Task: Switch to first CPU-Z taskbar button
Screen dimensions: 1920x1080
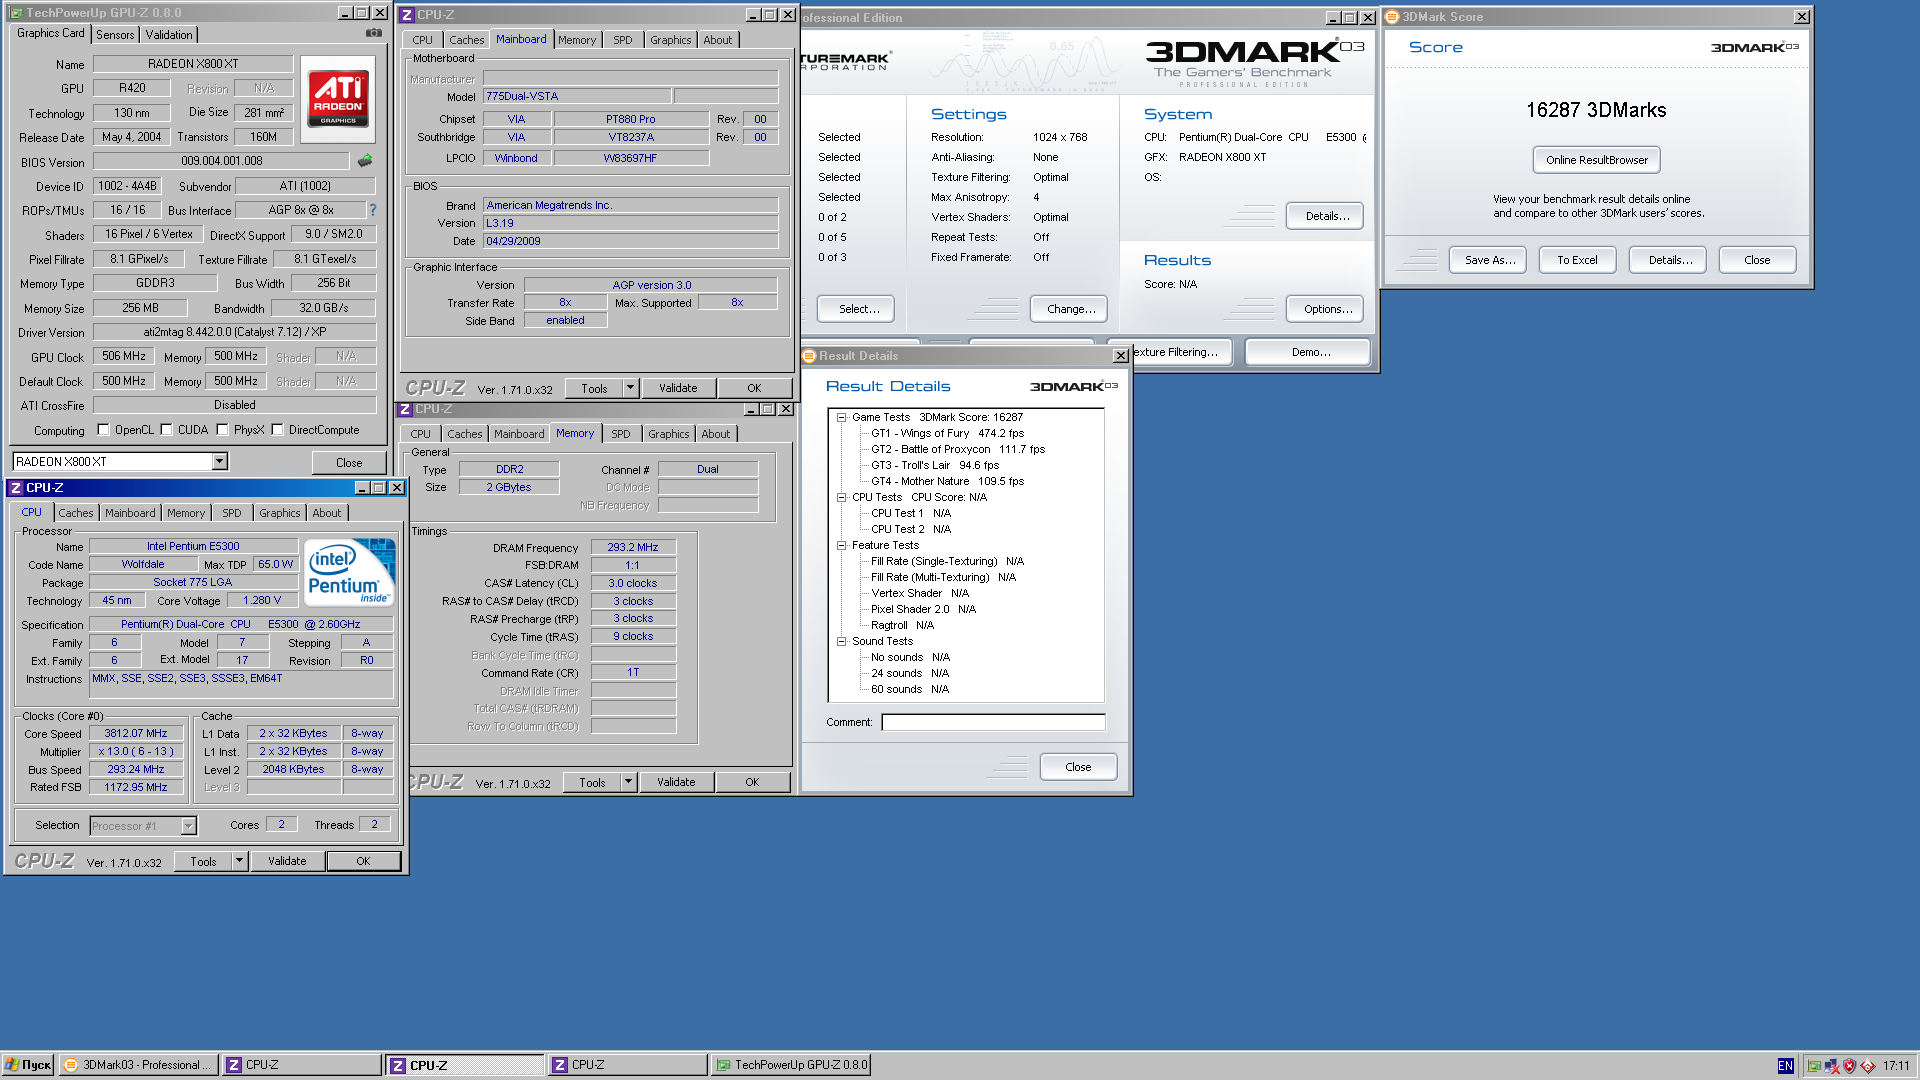Action: pos(302,1065)
